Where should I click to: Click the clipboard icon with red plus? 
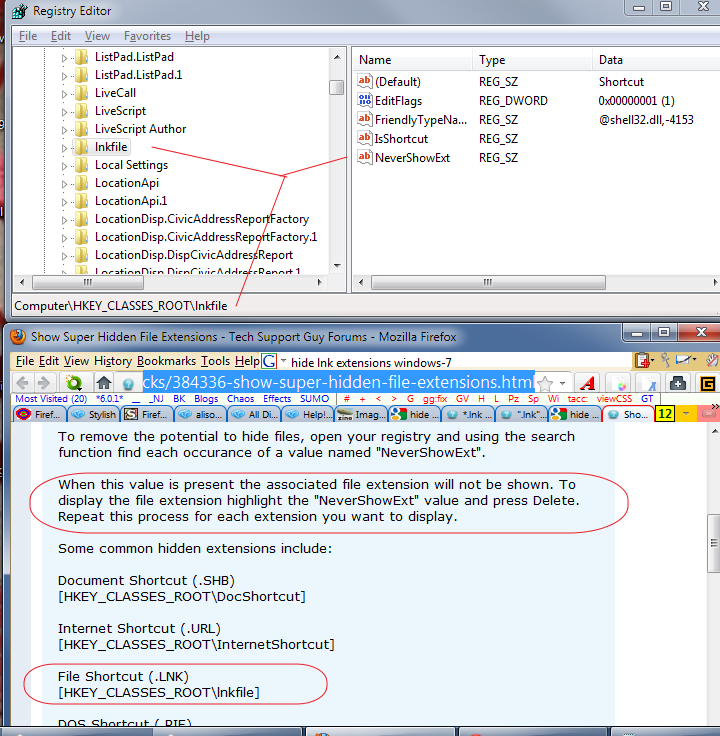point(643,360)
